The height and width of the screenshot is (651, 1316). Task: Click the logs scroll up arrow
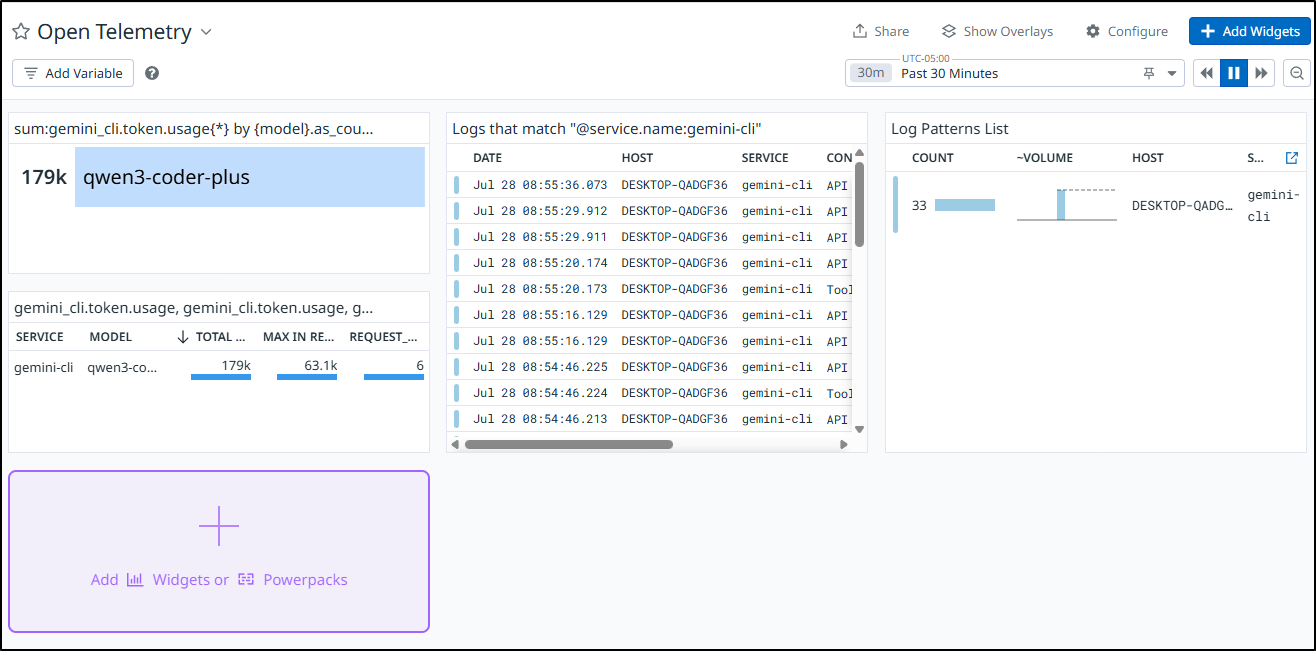pyautogui.click(x=859, y=153)
